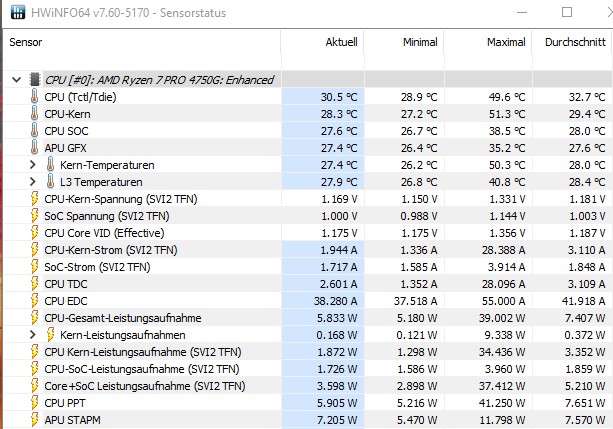The width and height of the screenshot is (613, 429).
Task: Click the 55.000 A maximal EDC value
Action: [504, 301]
